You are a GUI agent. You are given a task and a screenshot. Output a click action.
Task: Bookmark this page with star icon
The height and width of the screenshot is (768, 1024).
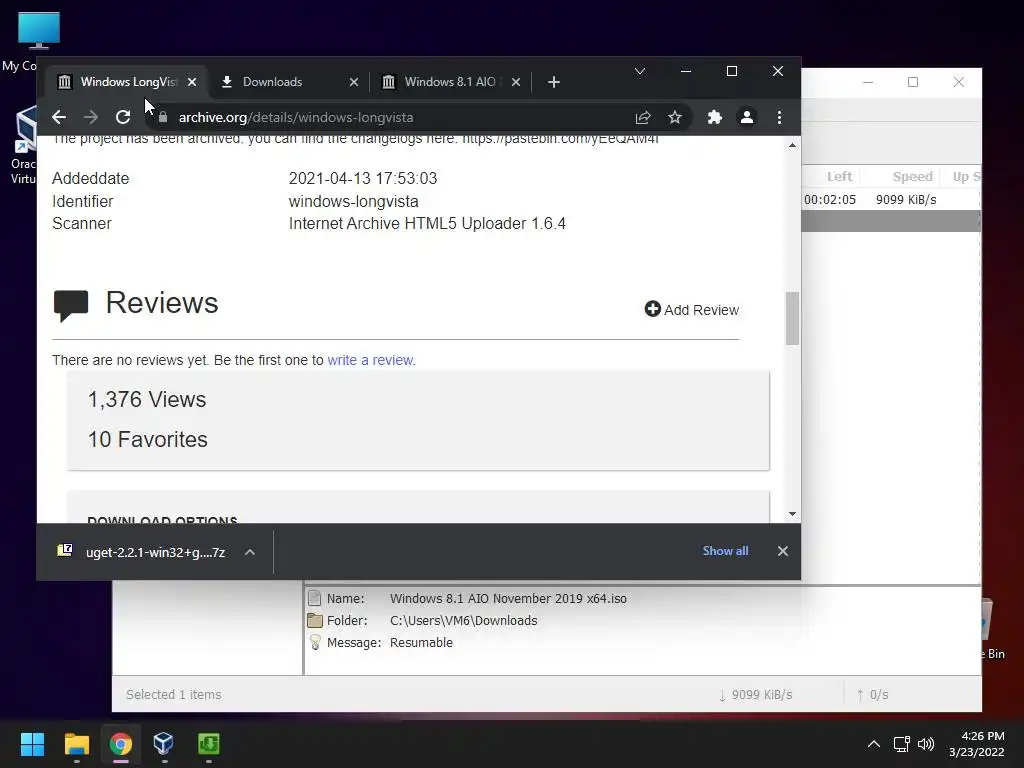pyautogui.click(x=675, y=118)
